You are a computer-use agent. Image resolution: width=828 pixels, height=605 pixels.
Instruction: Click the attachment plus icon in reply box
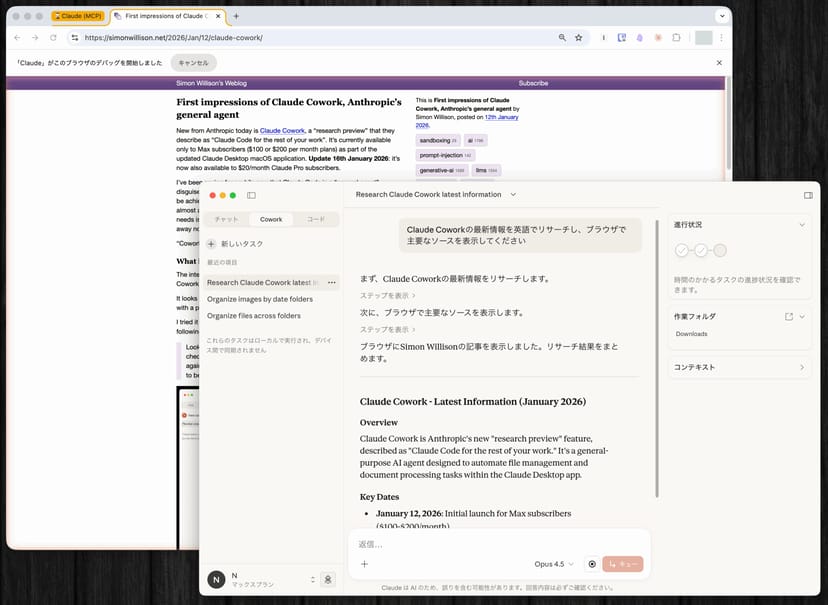point(364,564)
